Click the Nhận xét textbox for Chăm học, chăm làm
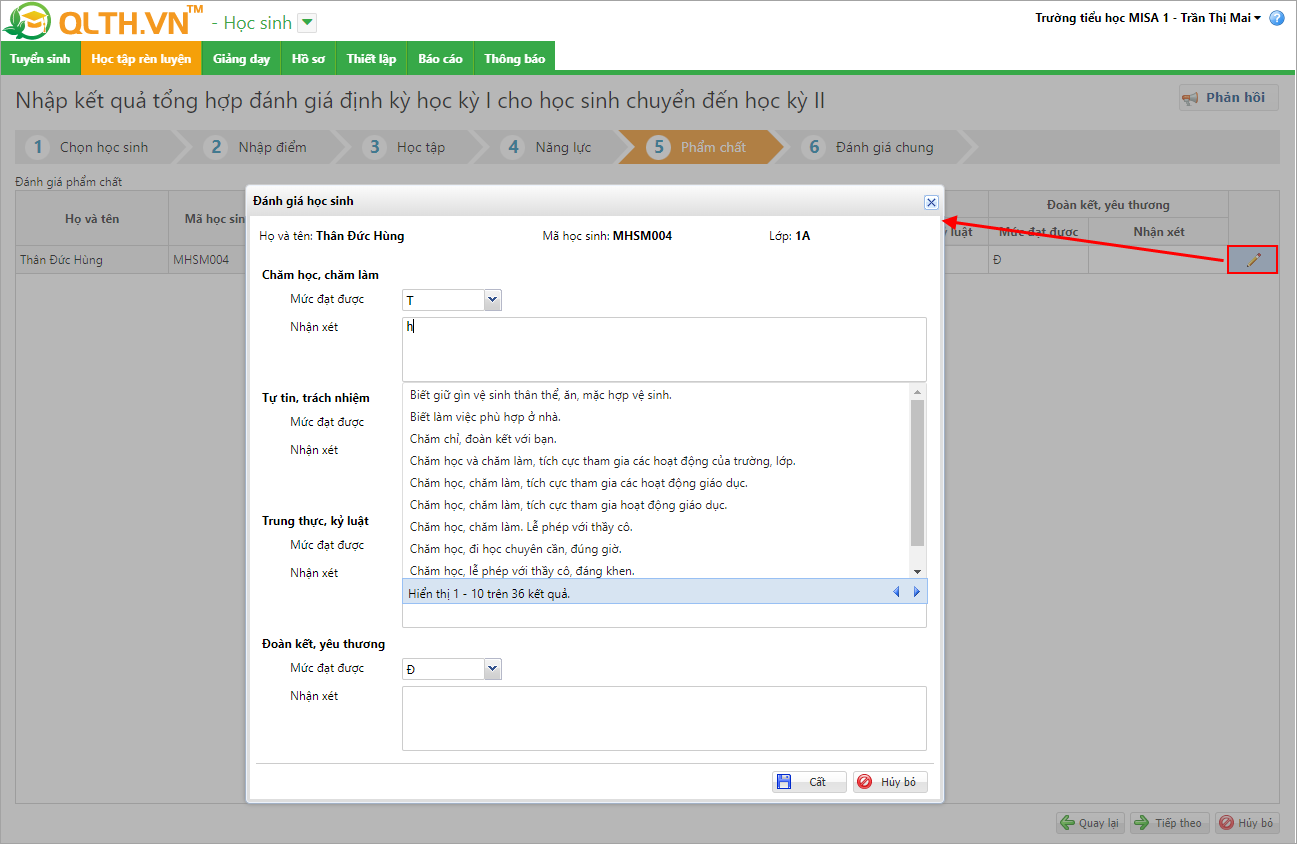This screenshot has width=1297, height=844. (664, 349)
